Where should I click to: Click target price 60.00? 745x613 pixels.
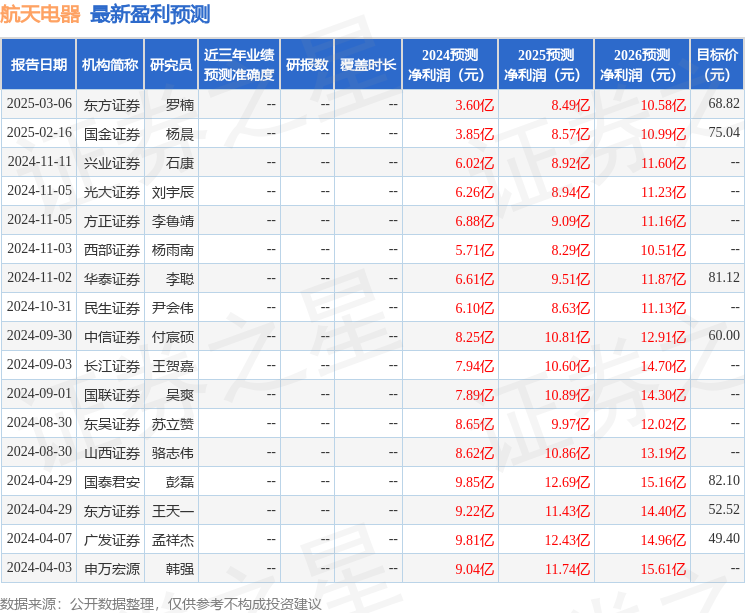click(724, 335)
